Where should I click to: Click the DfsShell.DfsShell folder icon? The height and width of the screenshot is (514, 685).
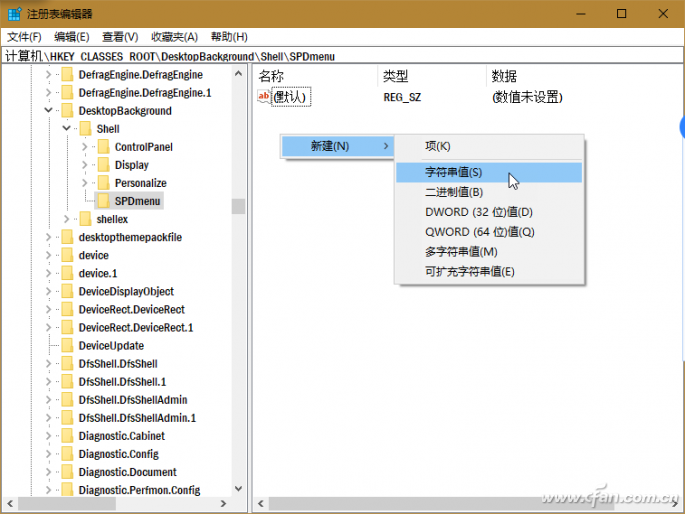tap(67, 363)
